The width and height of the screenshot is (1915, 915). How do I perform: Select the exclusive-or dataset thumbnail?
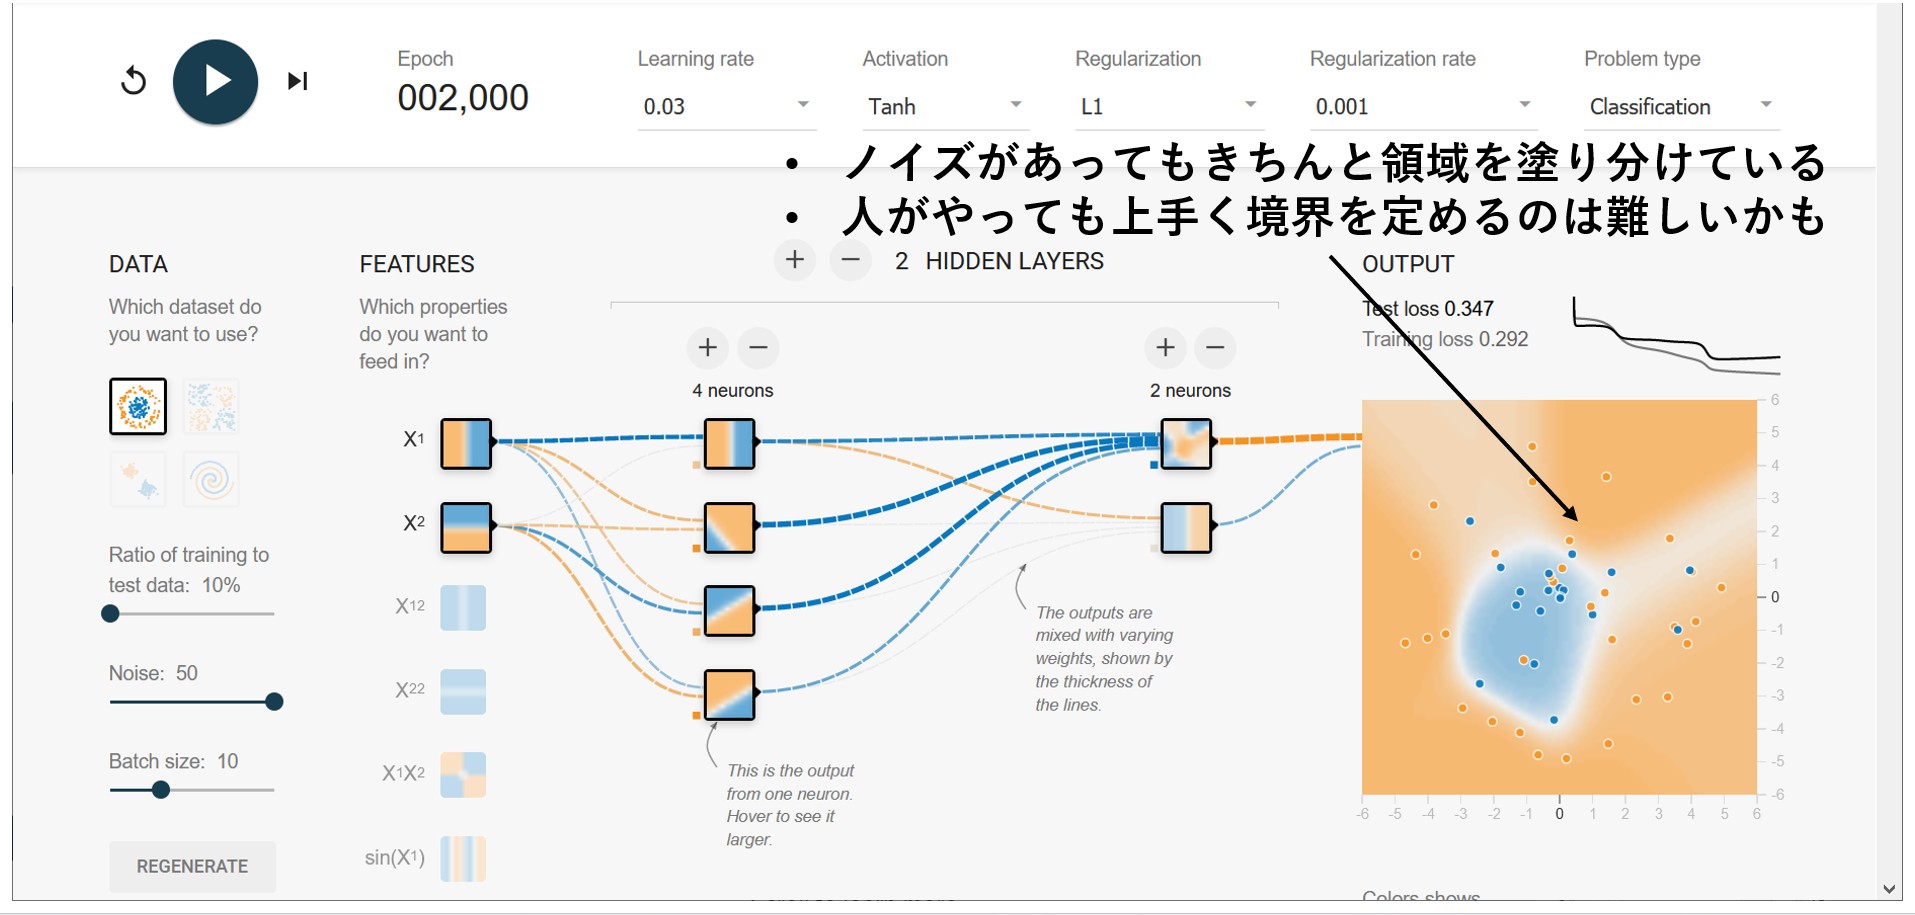pyautogui.click(x=210, y=407)
